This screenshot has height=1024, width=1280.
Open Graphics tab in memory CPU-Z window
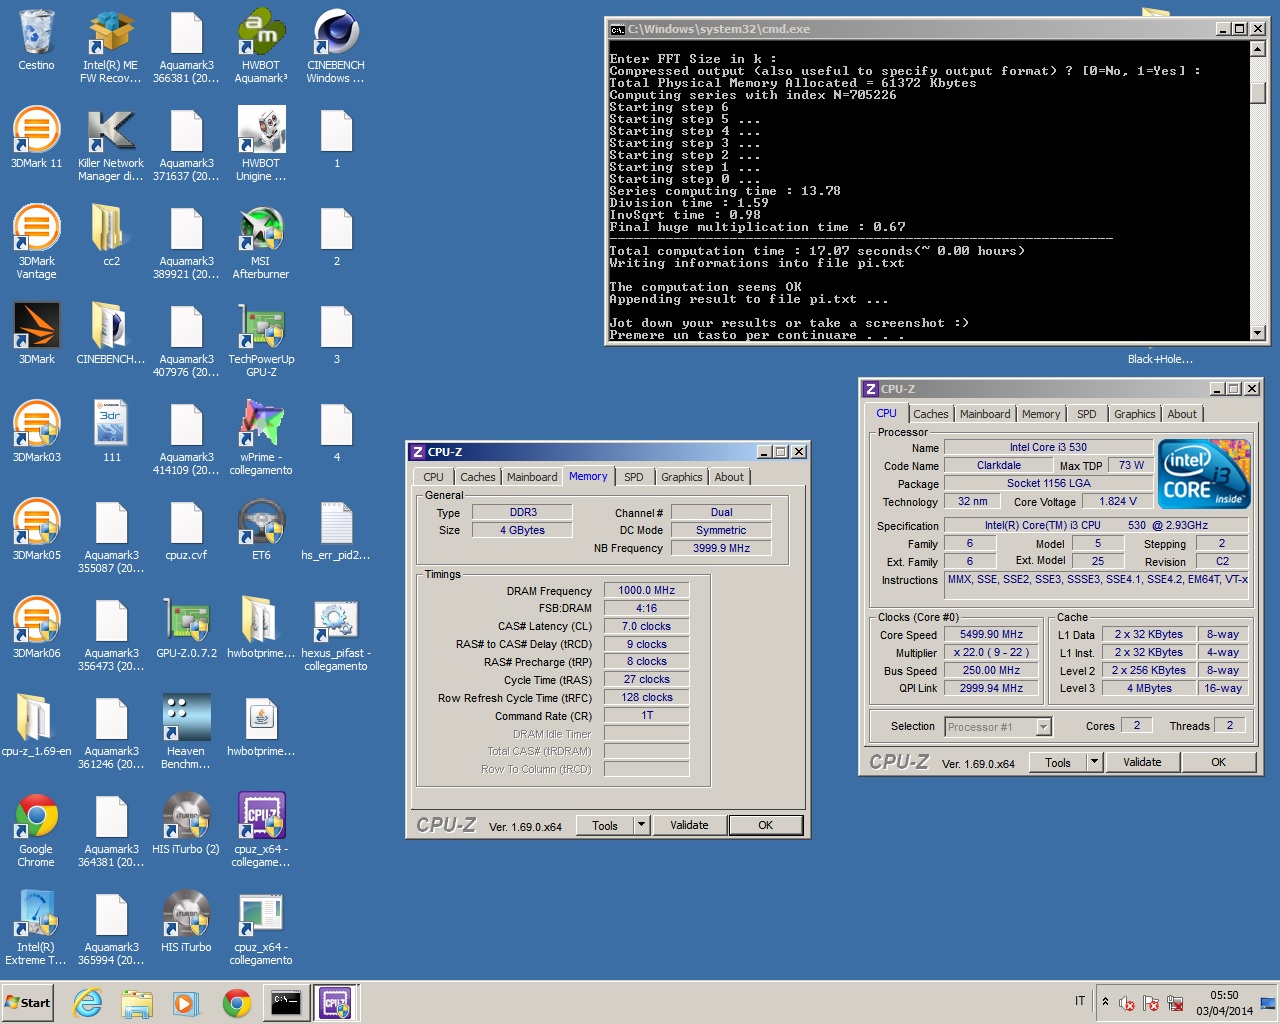pos(682,477)
